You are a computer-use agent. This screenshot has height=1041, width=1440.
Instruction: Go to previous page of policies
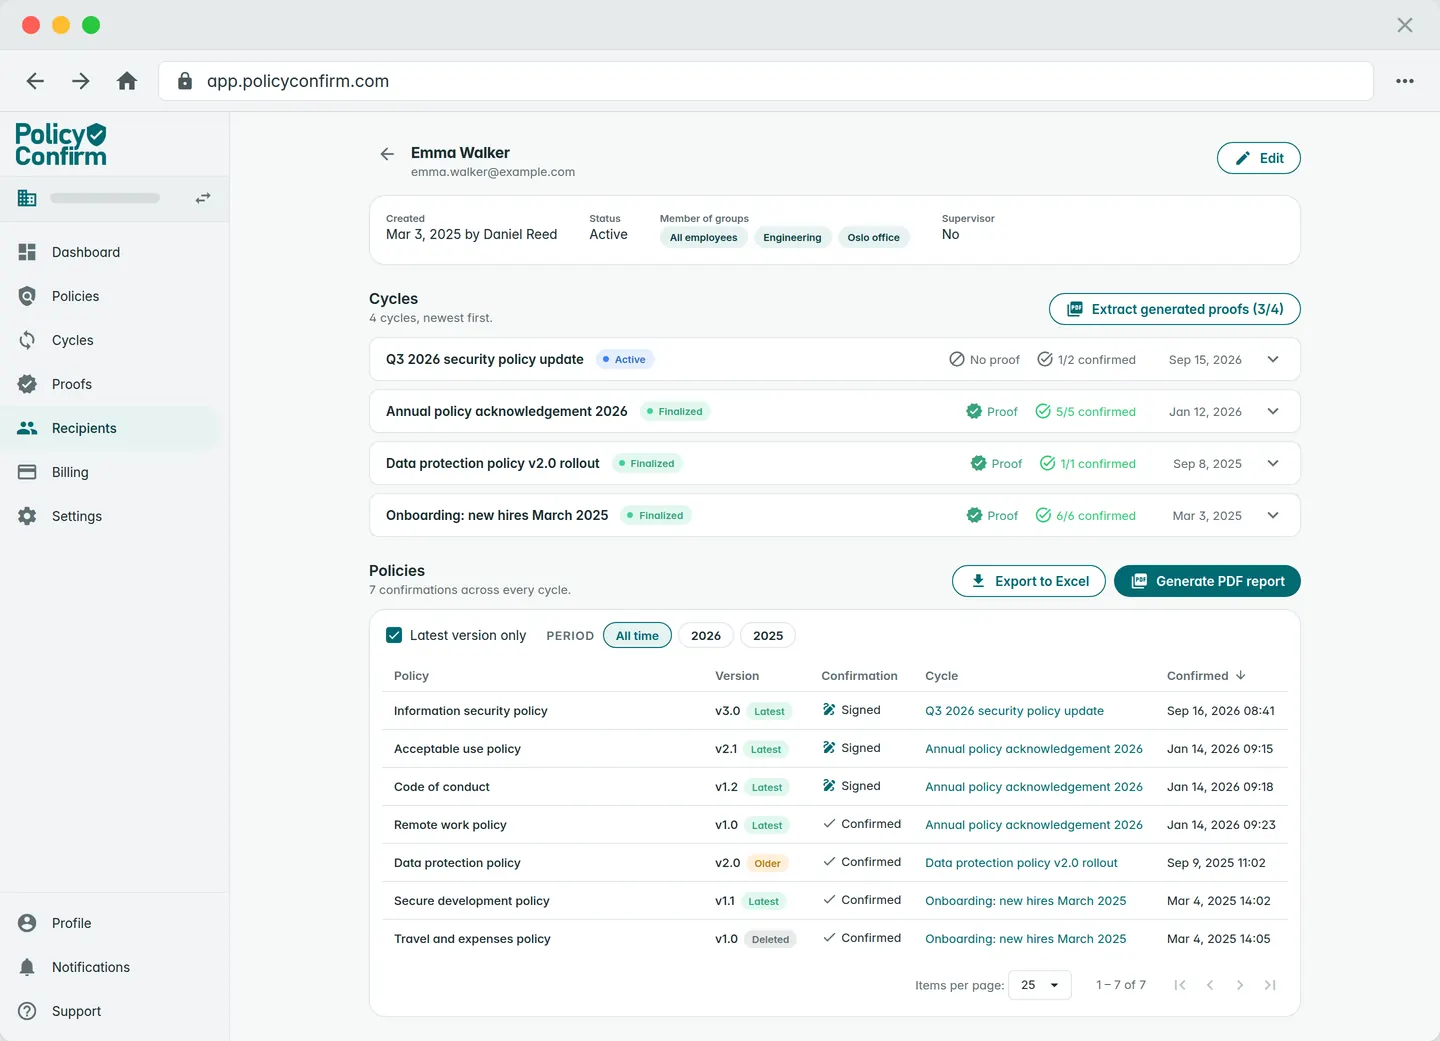tap(1210, 985)
